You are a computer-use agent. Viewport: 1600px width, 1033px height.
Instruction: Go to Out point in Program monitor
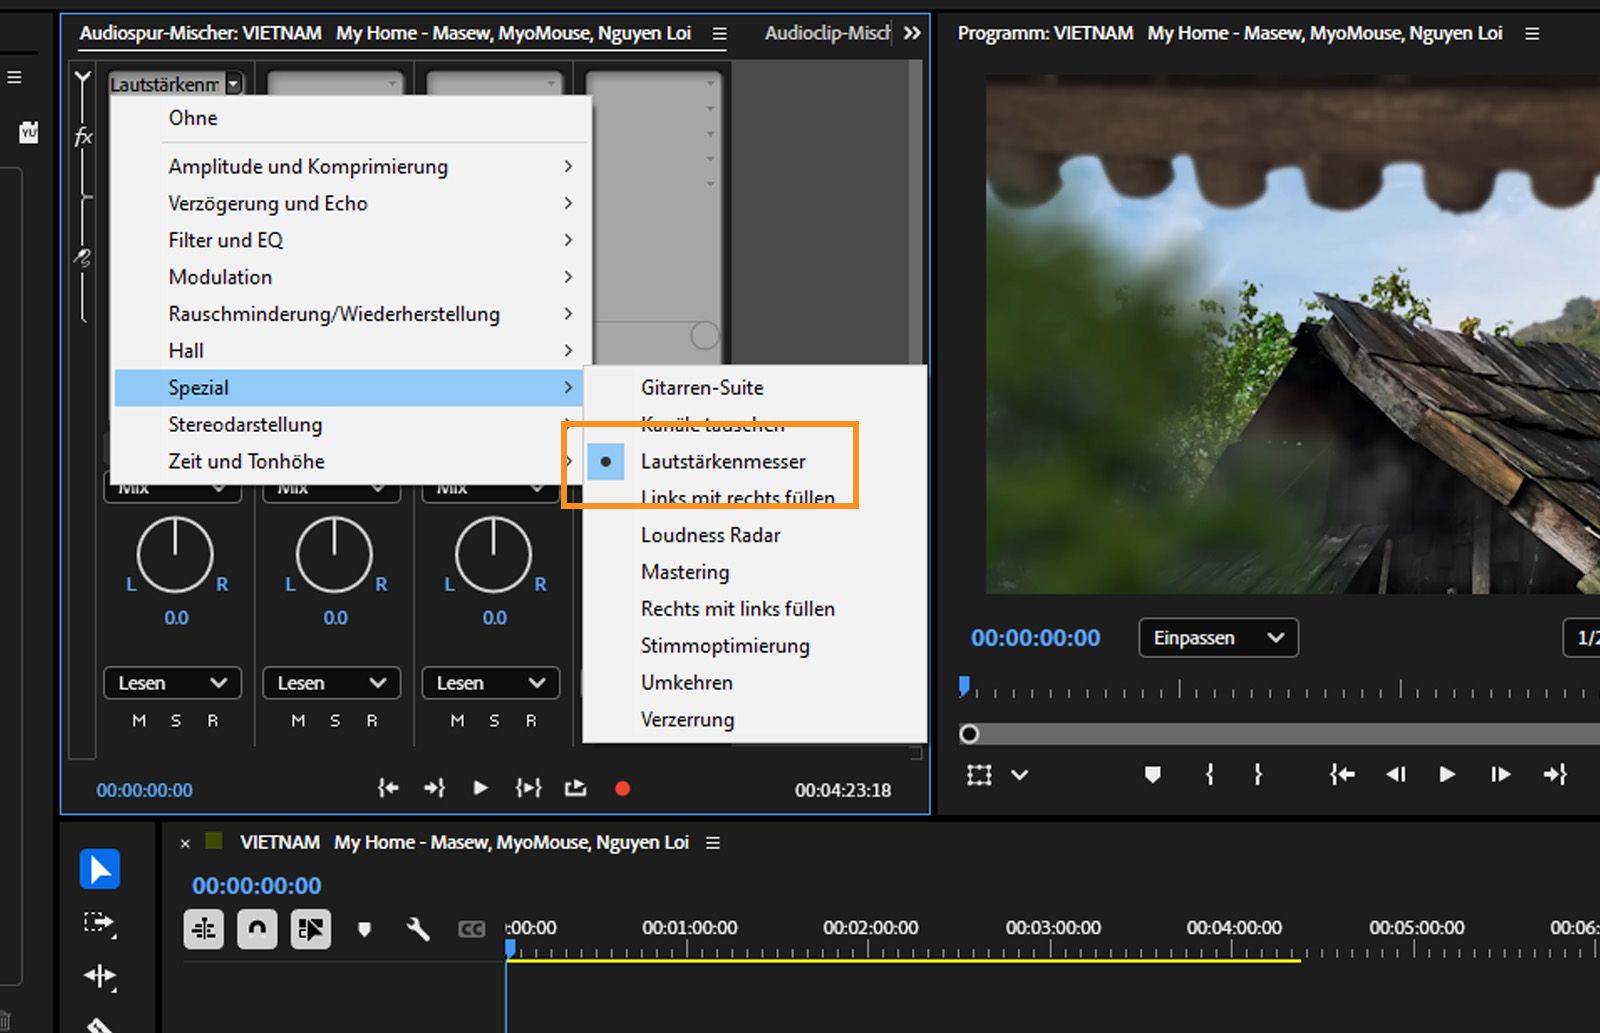1555,774
